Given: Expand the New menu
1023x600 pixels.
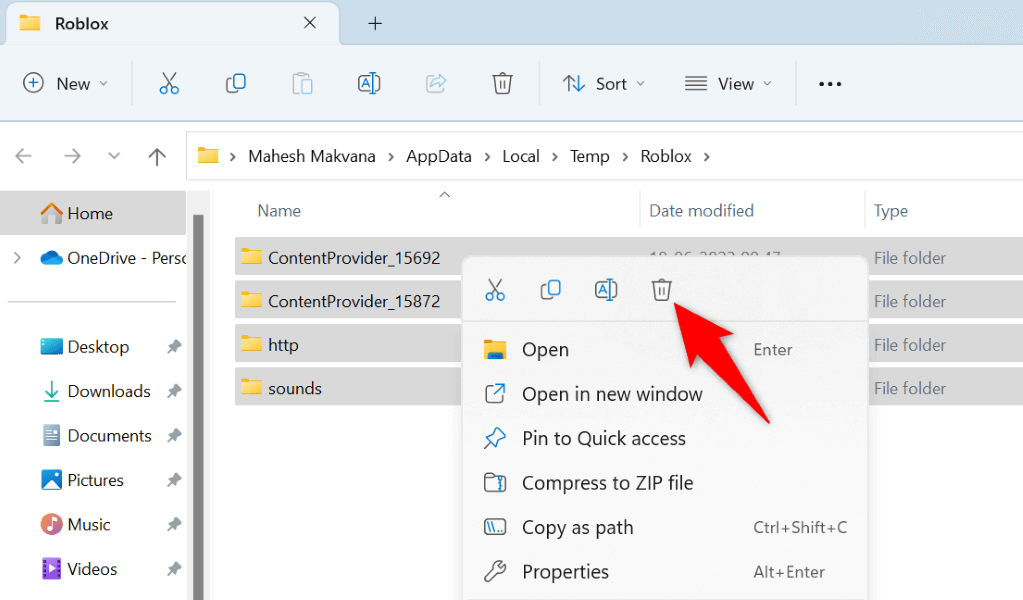Looking at the screenshot, I should point(66,83).
